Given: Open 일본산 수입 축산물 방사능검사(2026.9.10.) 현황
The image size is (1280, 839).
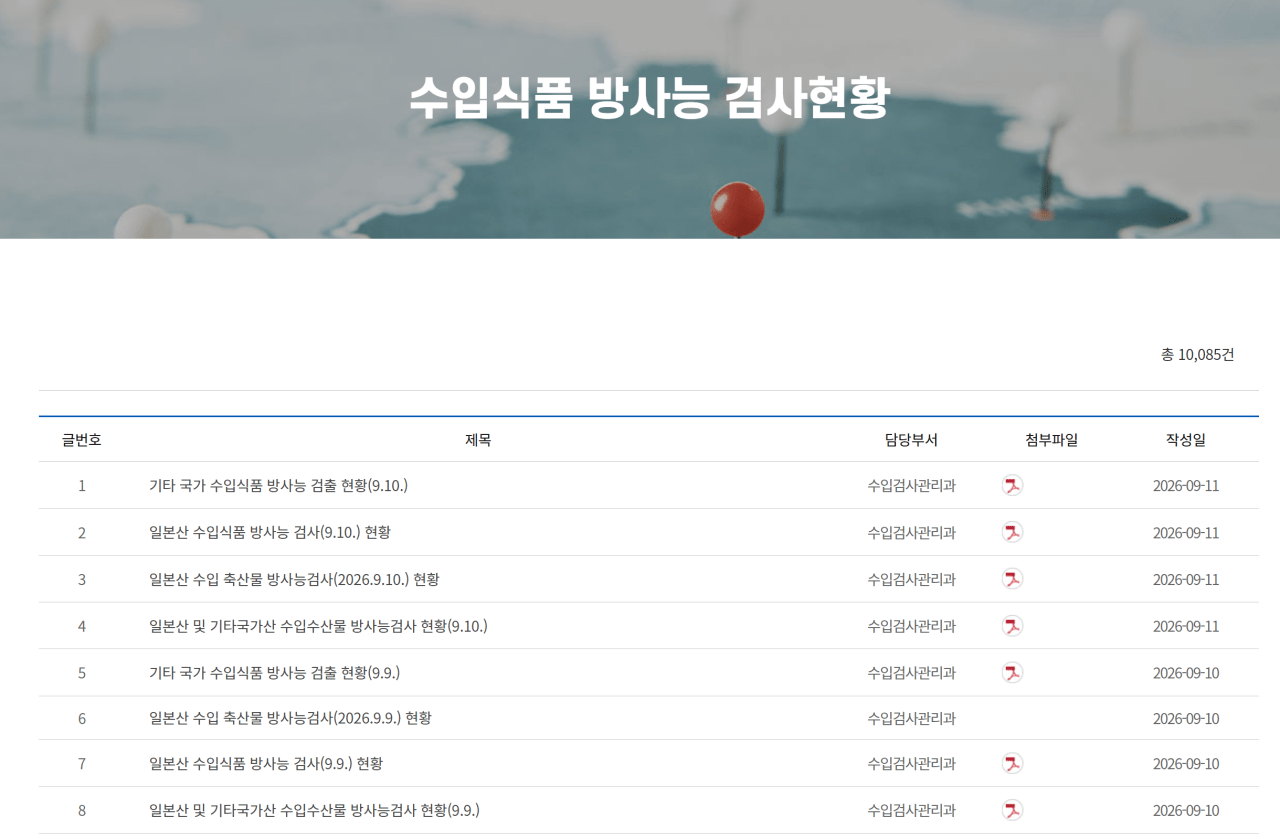Looking at the screenshot, I should [294, 579].
